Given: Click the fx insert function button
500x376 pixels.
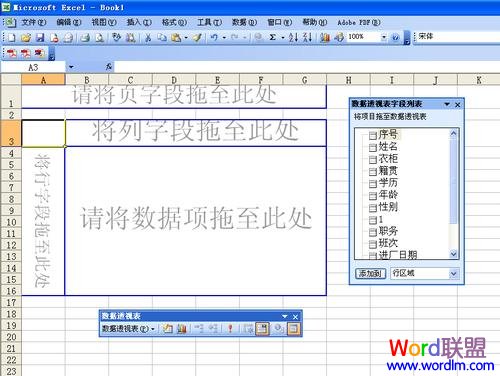Looking at the screenshot, I should click(x=109, y=67).
